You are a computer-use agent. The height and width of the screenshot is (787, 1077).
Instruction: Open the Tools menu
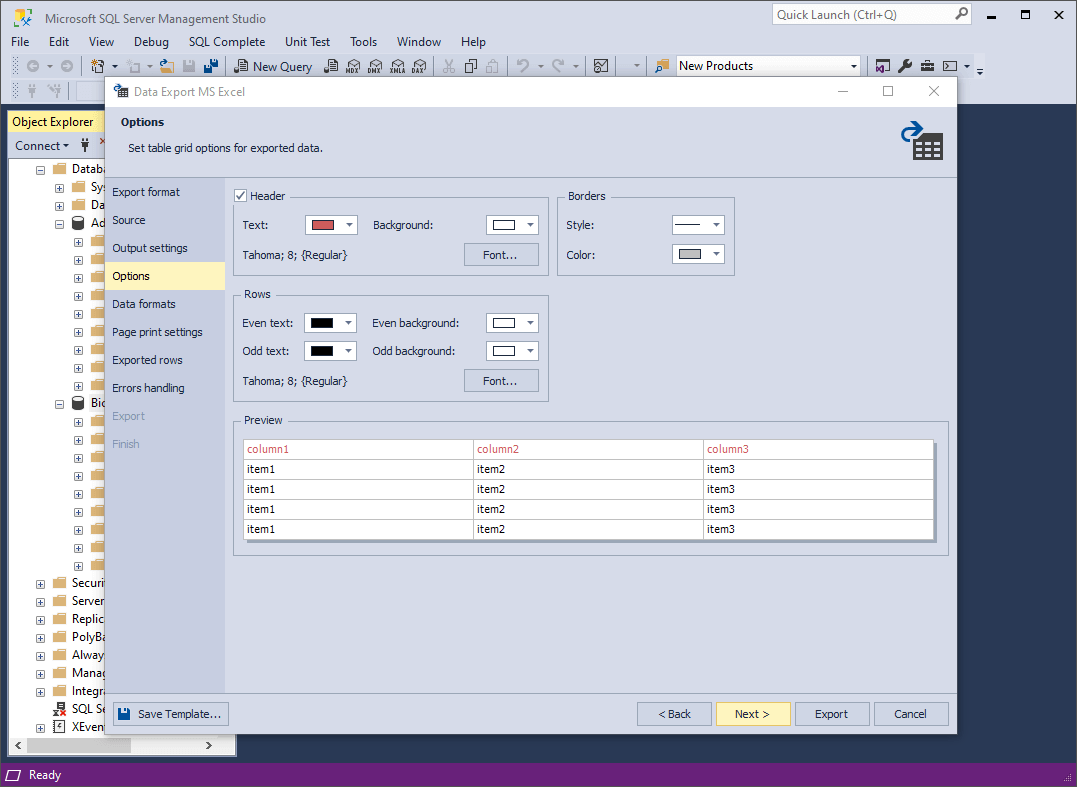pyautogui.click(x=363, y=42)
